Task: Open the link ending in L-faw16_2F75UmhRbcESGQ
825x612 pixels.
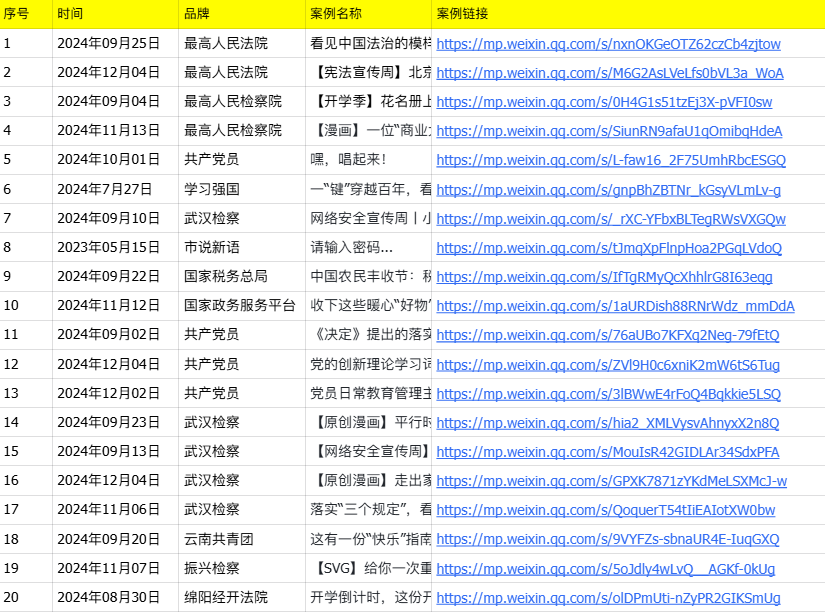Action: [611, 159]
